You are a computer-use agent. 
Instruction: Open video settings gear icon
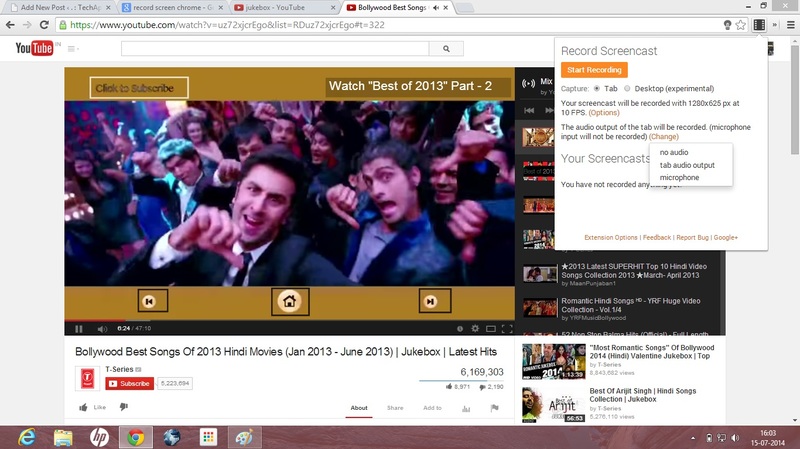click(475, 328)
